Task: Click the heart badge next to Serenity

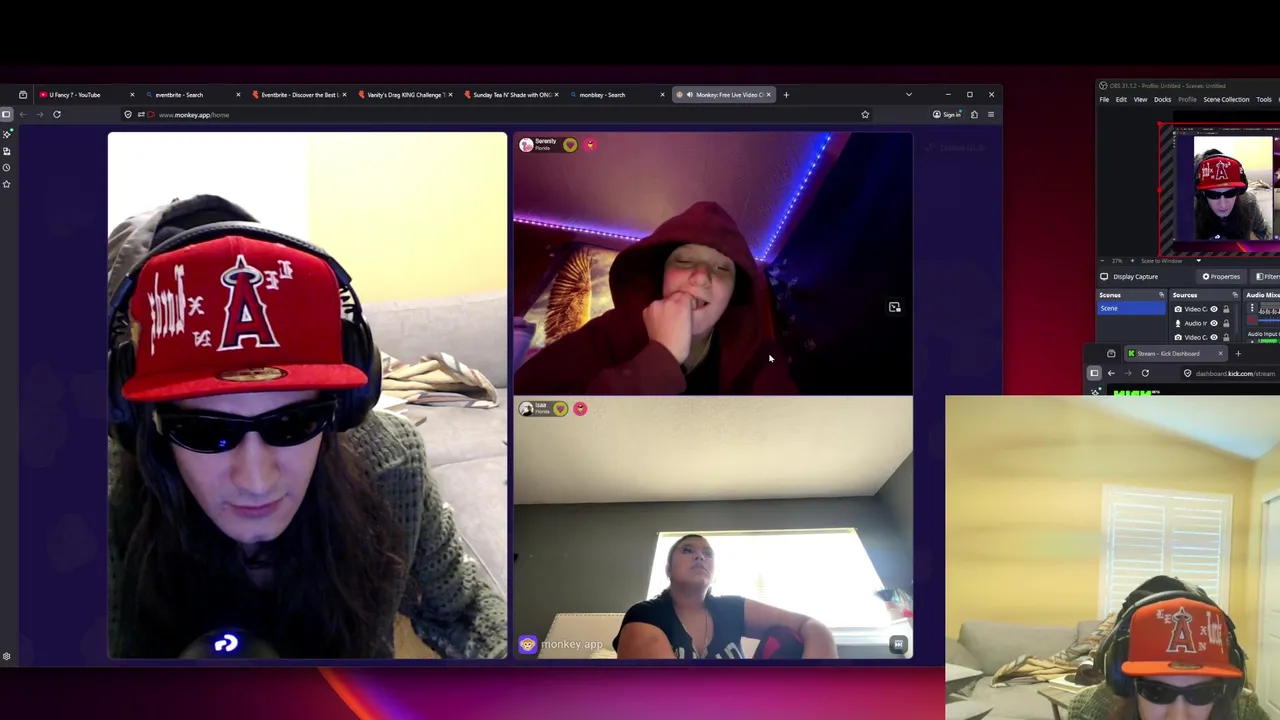Action: coord(570,145)
